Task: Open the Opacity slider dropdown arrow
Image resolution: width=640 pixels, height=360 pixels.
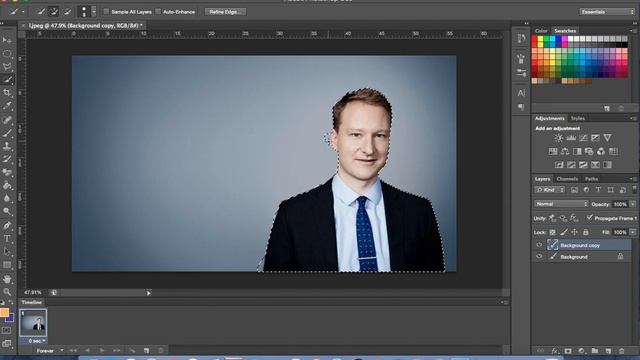Action: (x=633, y=204)
